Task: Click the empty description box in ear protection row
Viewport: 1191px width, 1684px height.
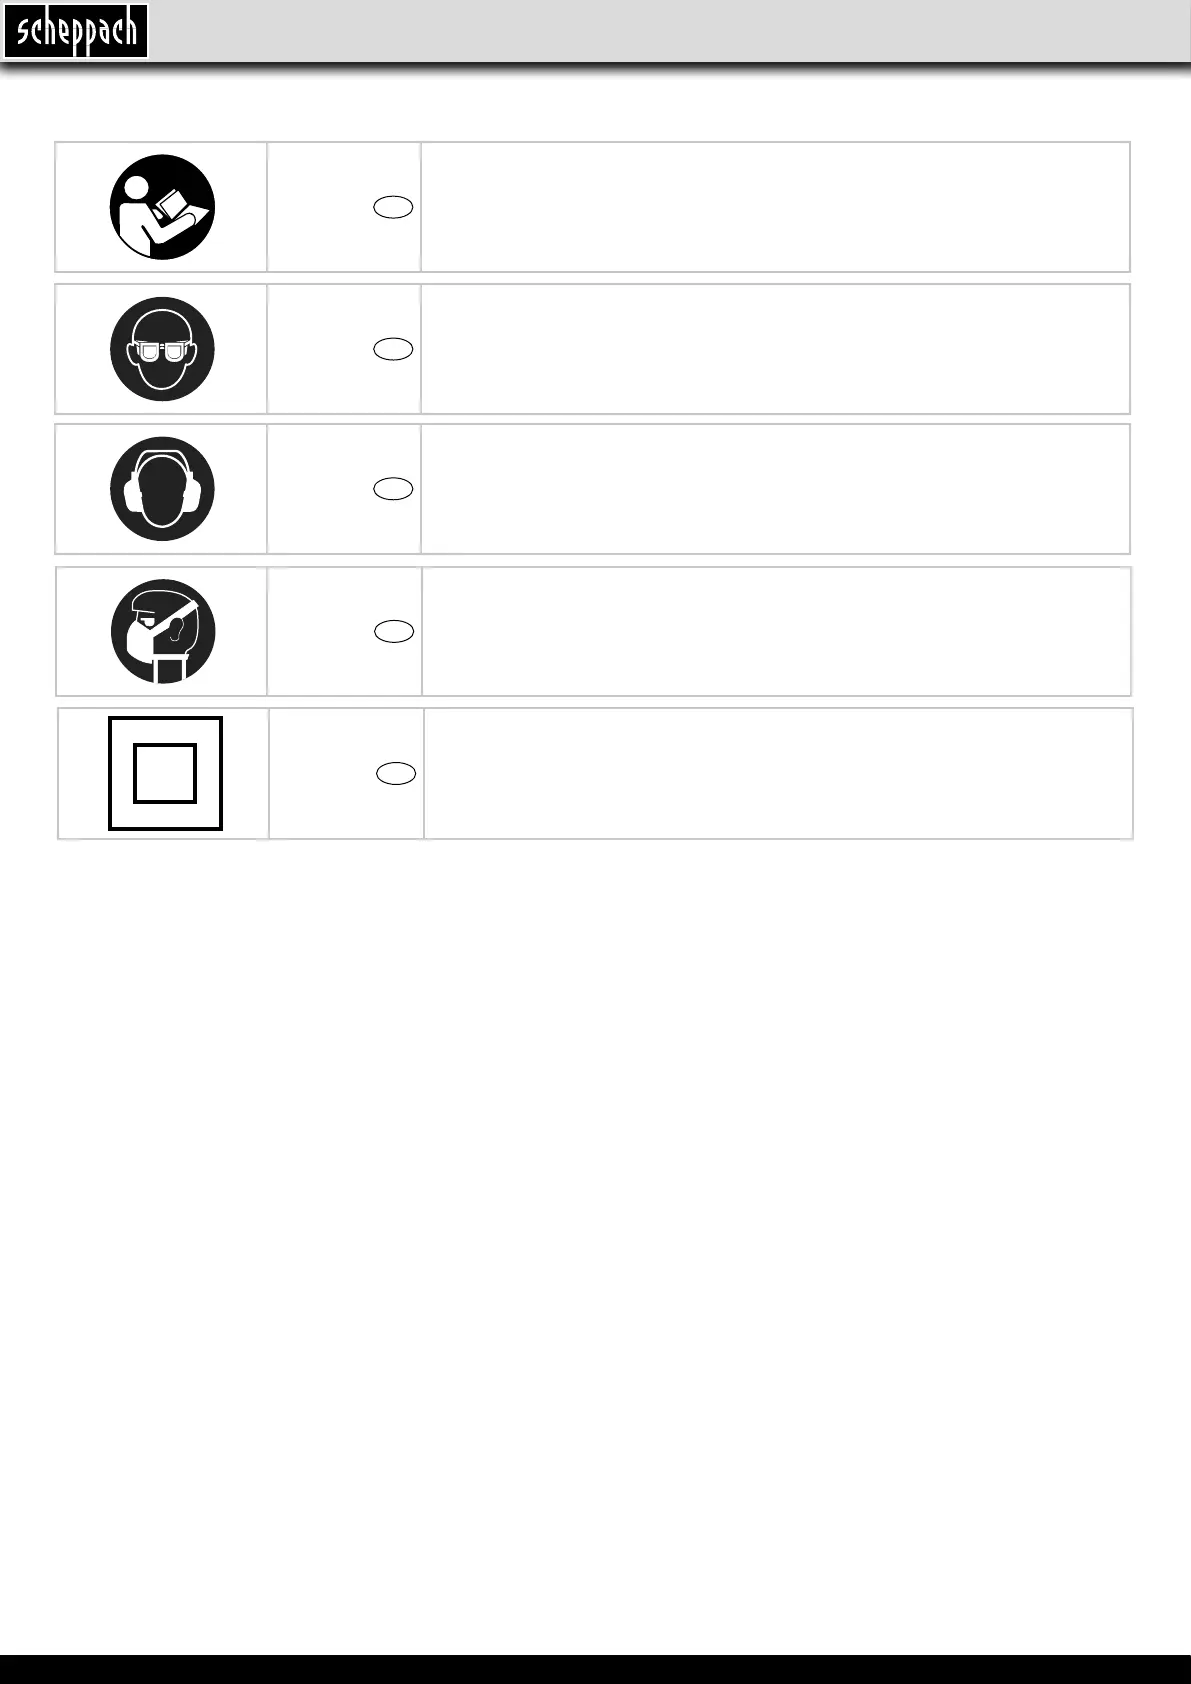Action: 775,489
